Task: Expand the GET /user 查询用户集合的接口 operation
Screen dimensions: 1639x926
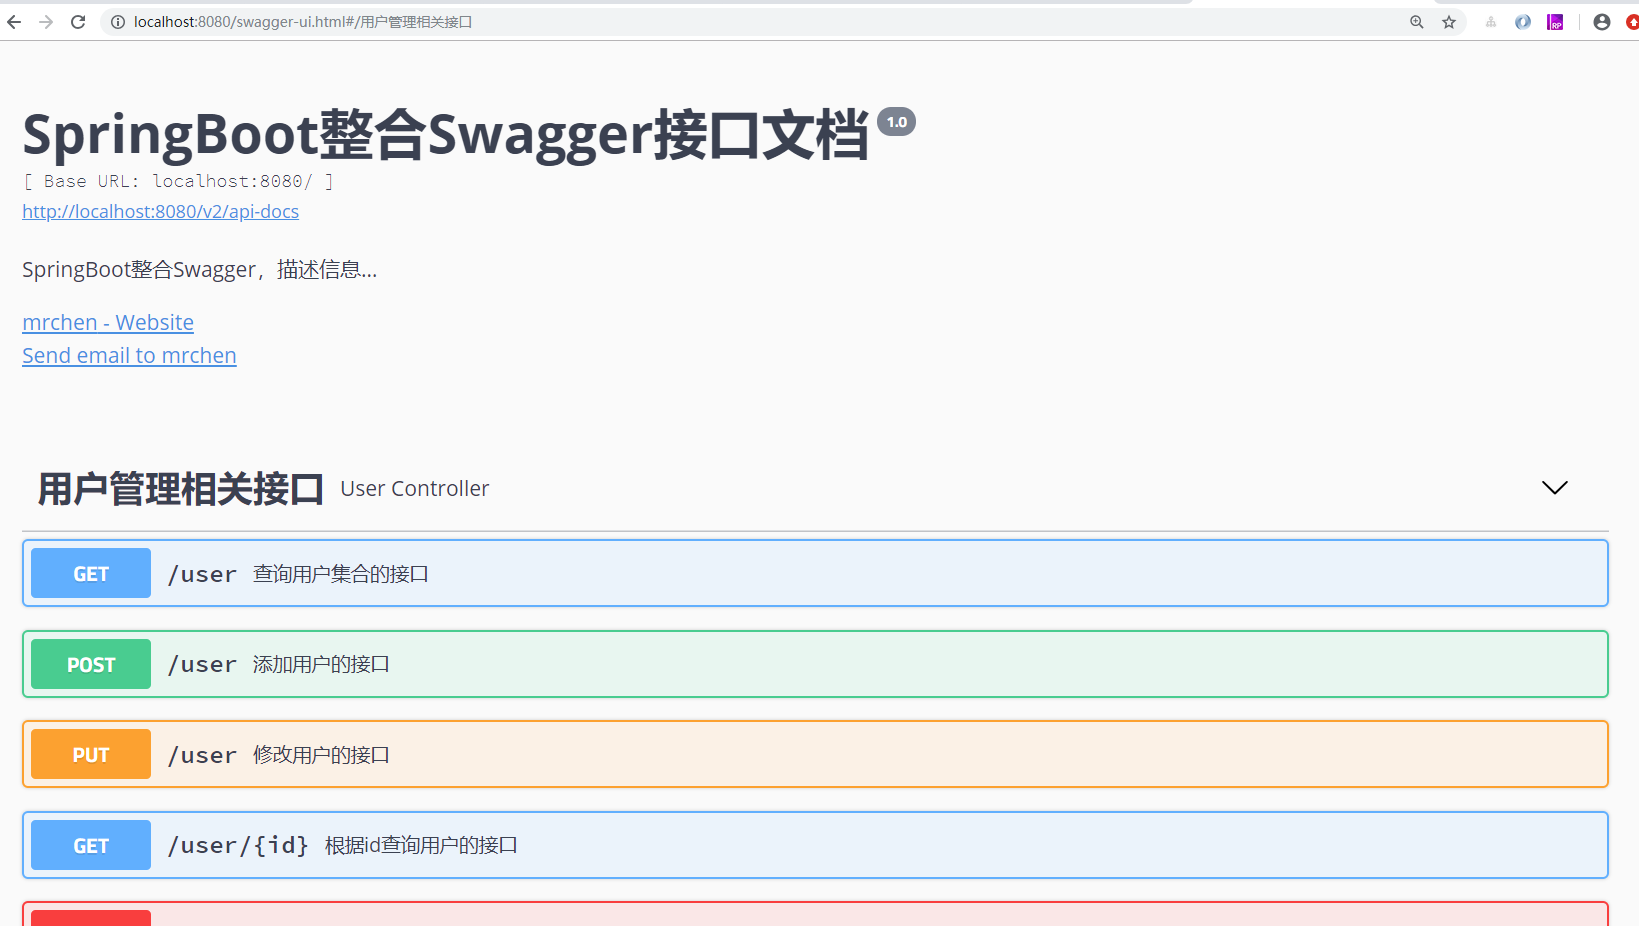Action: 815,573
